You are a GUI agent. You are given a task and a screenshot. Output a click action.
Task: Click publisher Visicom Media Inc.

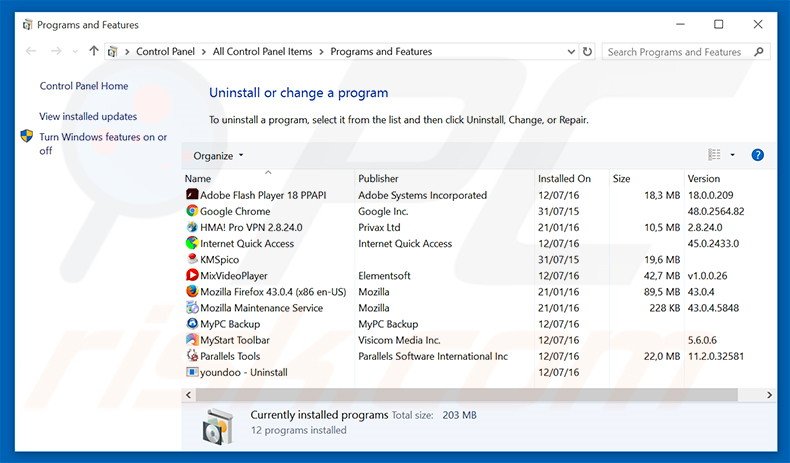pyautogui.click(x=400, y=340)
